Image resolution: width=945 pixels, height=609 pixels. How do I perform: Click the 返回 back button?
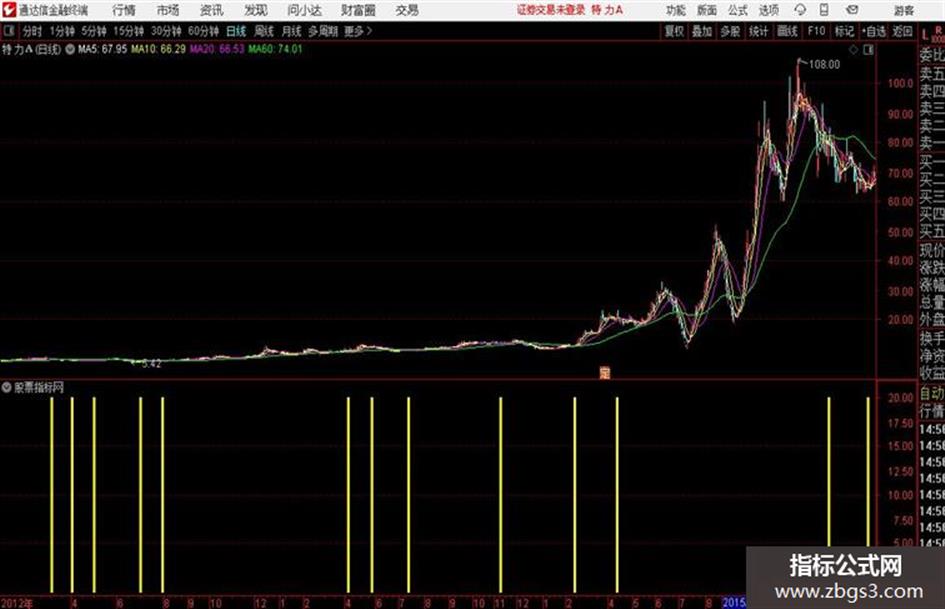pyautogui.click(x=902, y=31)
